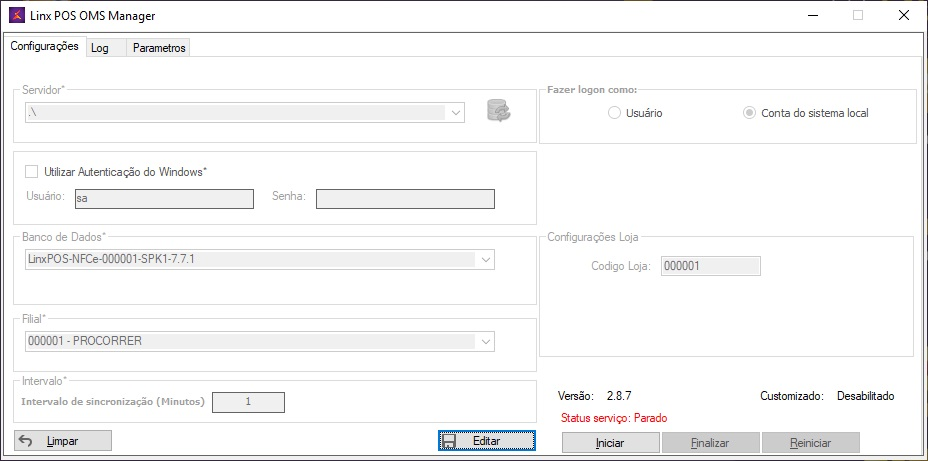Viewport: 928px width, 461px height.
Task: Click the Linx app icon in title bar
Action: (17, 15)
